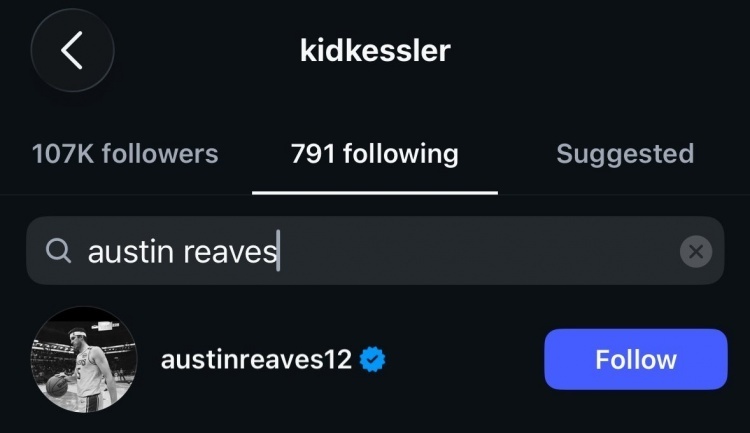Switch to the 107K followers tab
The height and width of the screenshot is (433, 750).
(125, 154)
